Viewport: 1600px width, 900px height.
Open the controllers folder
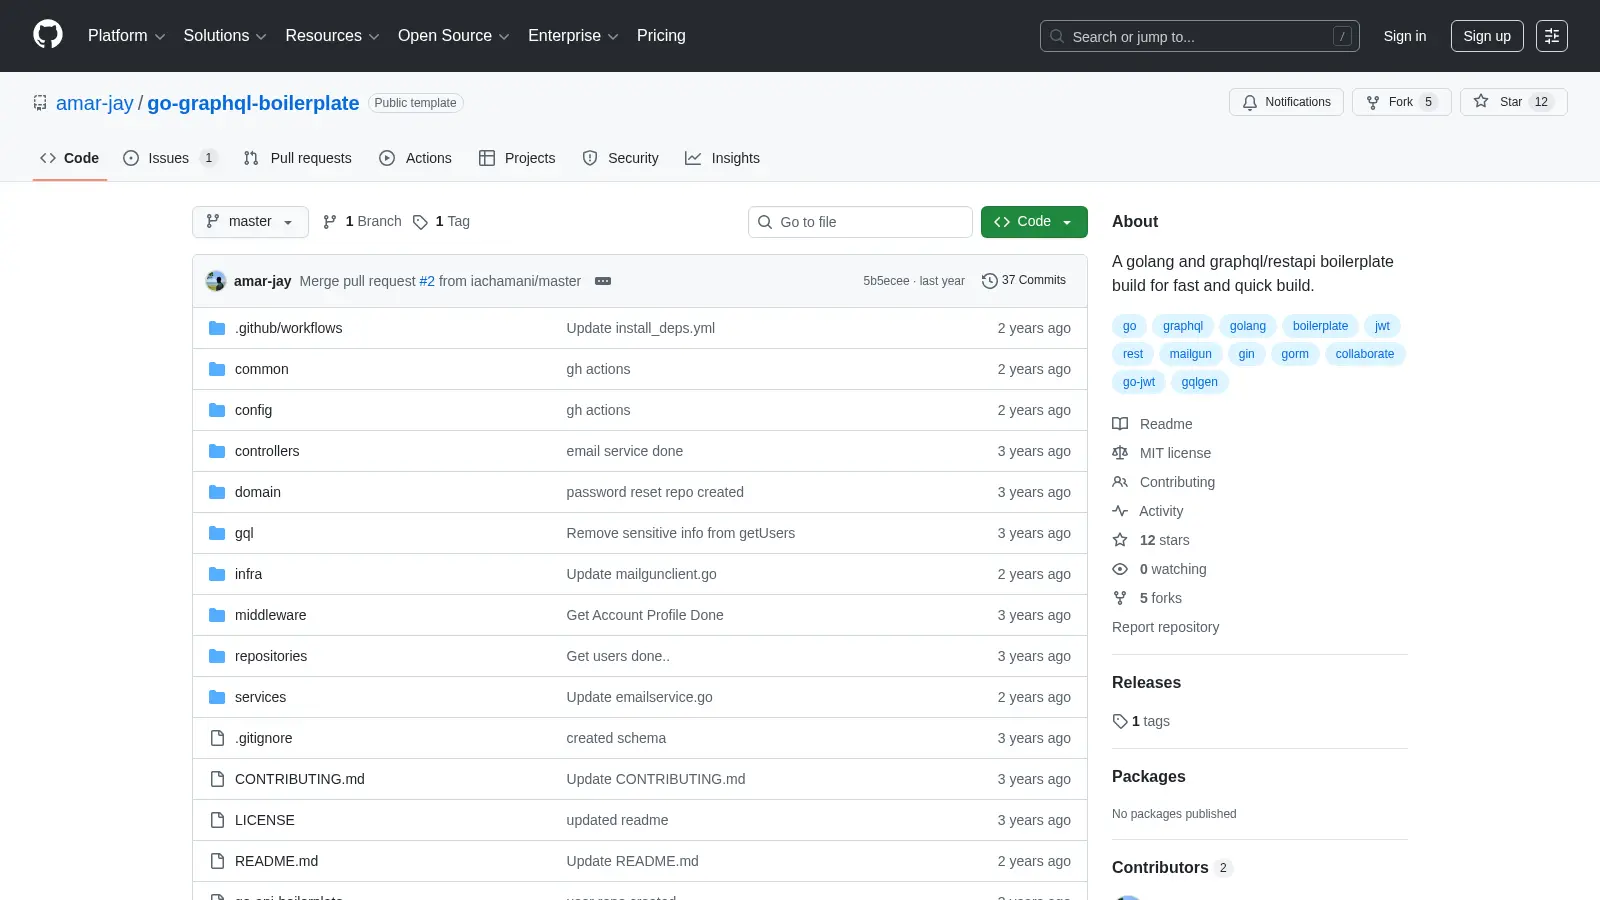tap(267, 451)
